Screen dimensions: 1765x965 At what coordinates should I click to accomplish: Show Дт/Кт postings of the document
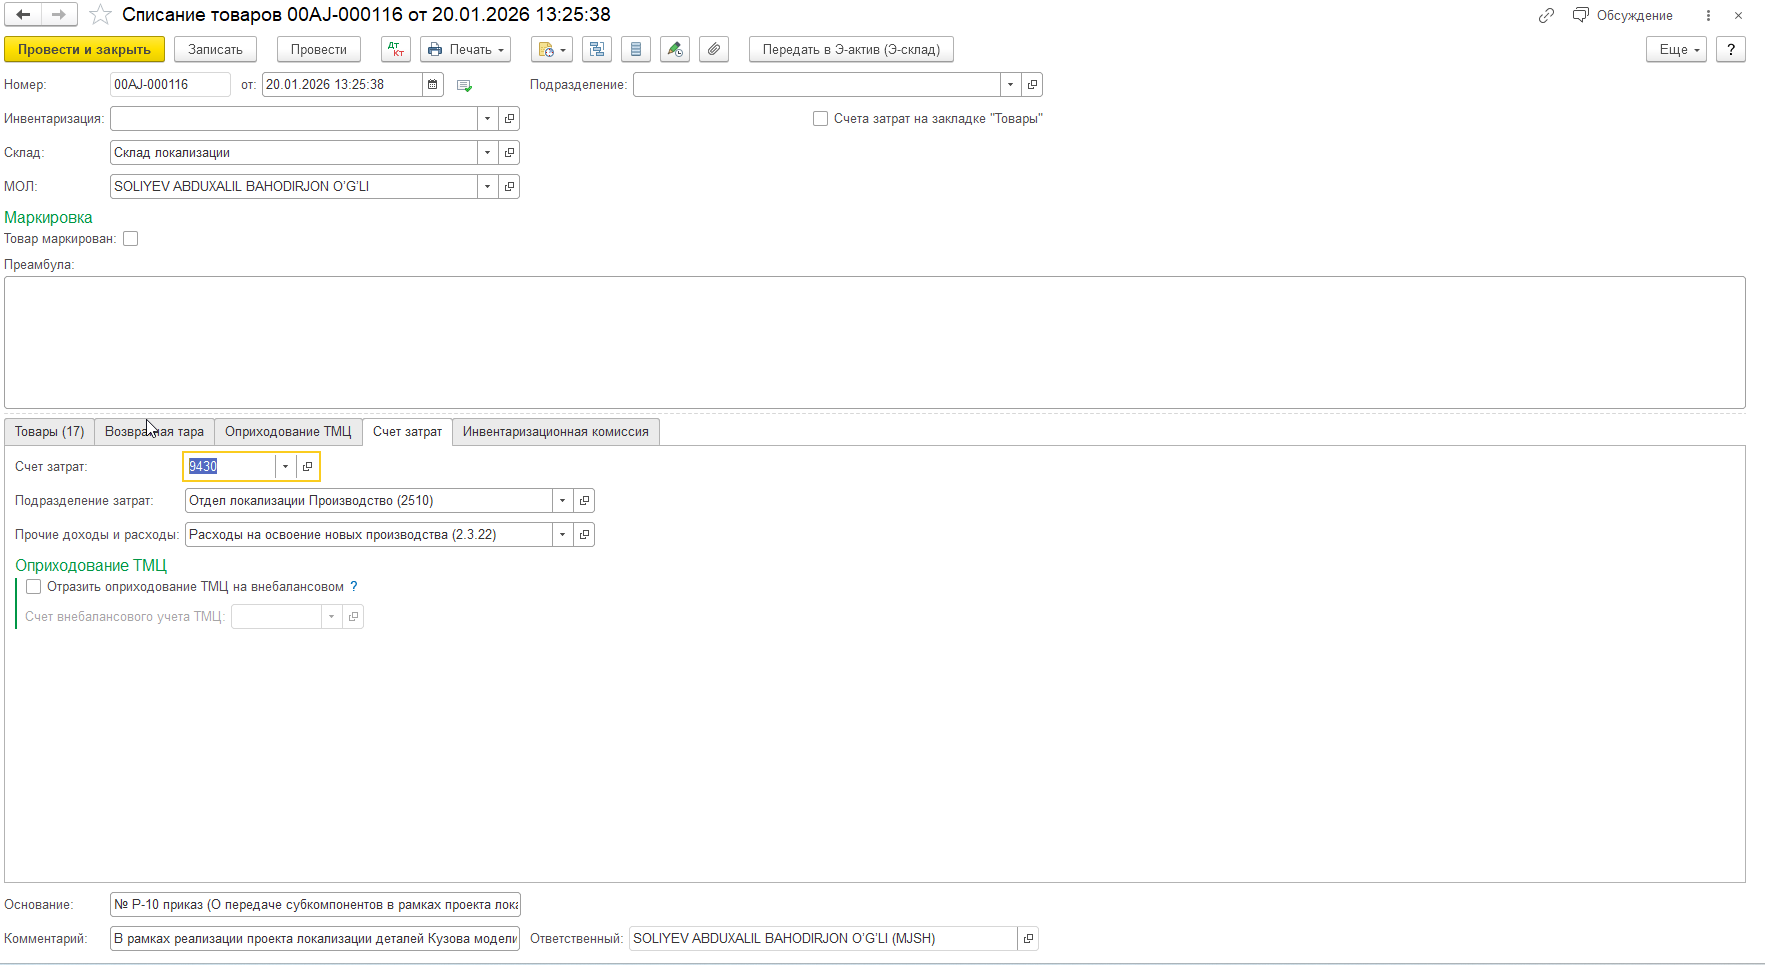point(396,49)
